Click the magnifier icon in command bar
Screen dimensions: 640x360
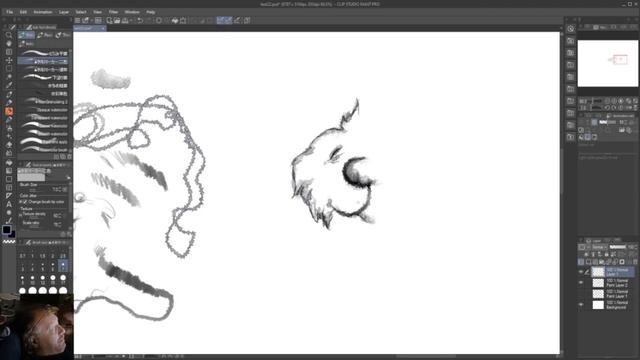(109, 20)
